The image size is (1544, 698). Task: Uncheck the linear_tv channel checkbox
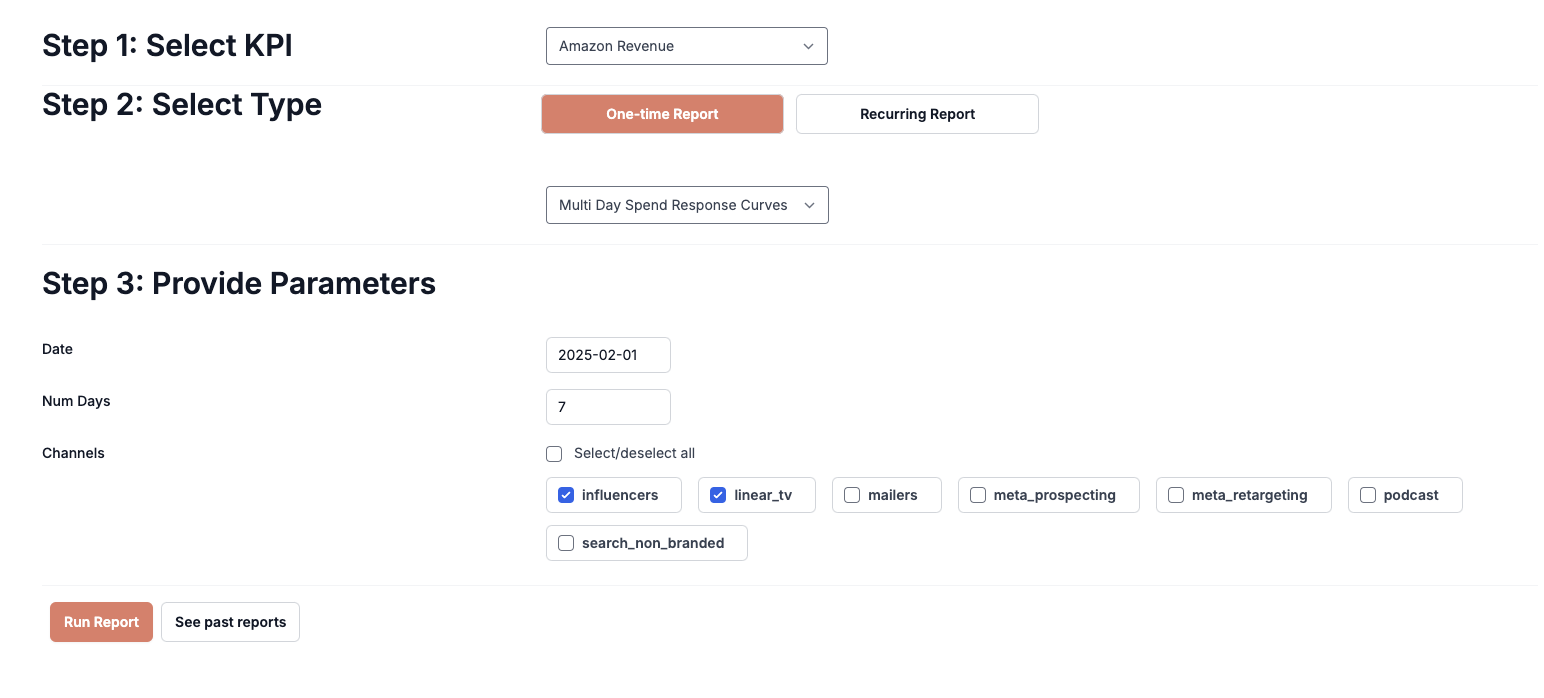pyautogui.click(x=718, y=495)
